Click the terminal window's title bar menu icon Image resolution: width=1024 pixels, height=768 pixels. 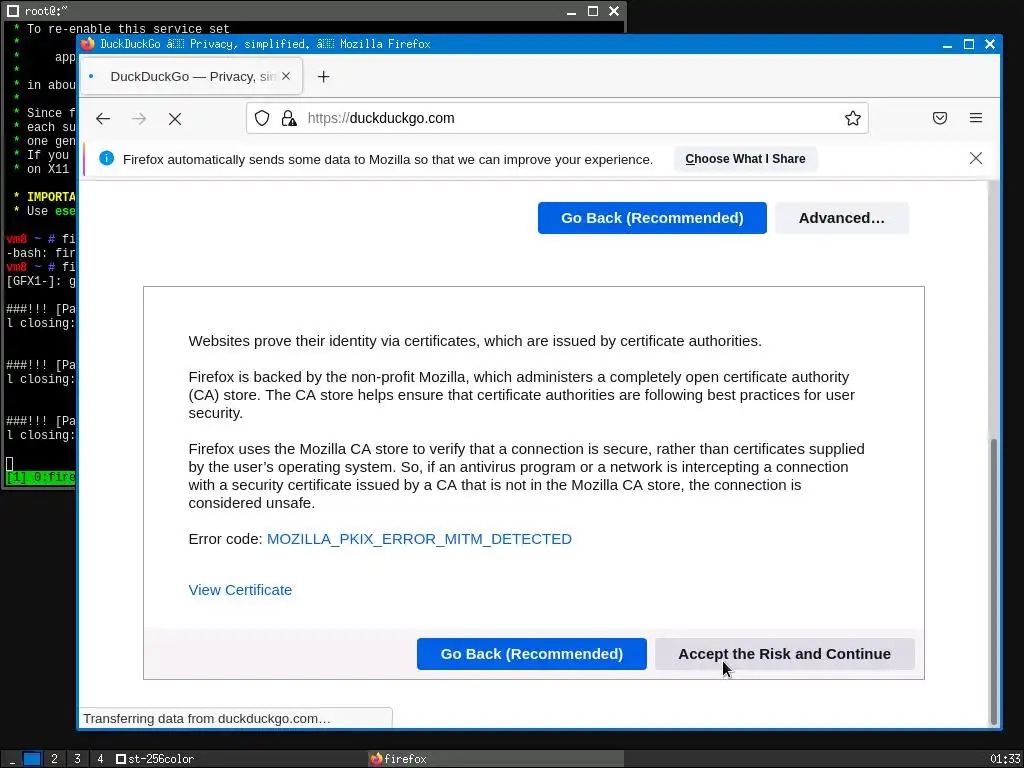pos(13,11)
